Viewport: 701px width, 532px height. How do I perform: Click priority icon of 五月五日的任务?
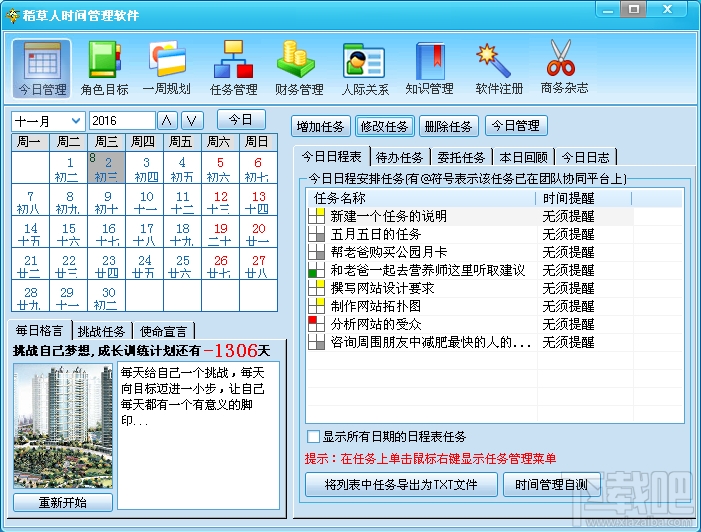click(x=317, y=234)
